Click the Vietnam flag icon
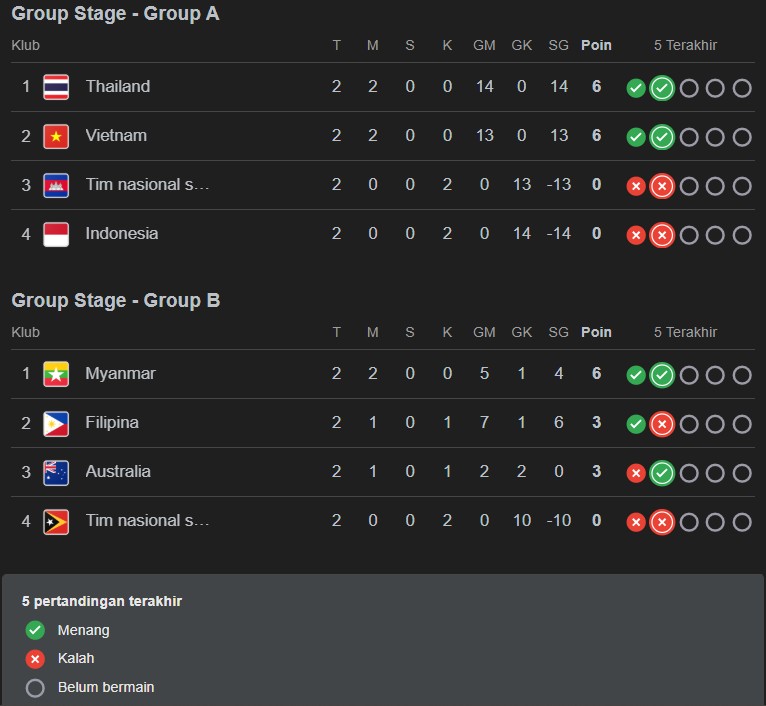766x706 pixels. [56, 136]
